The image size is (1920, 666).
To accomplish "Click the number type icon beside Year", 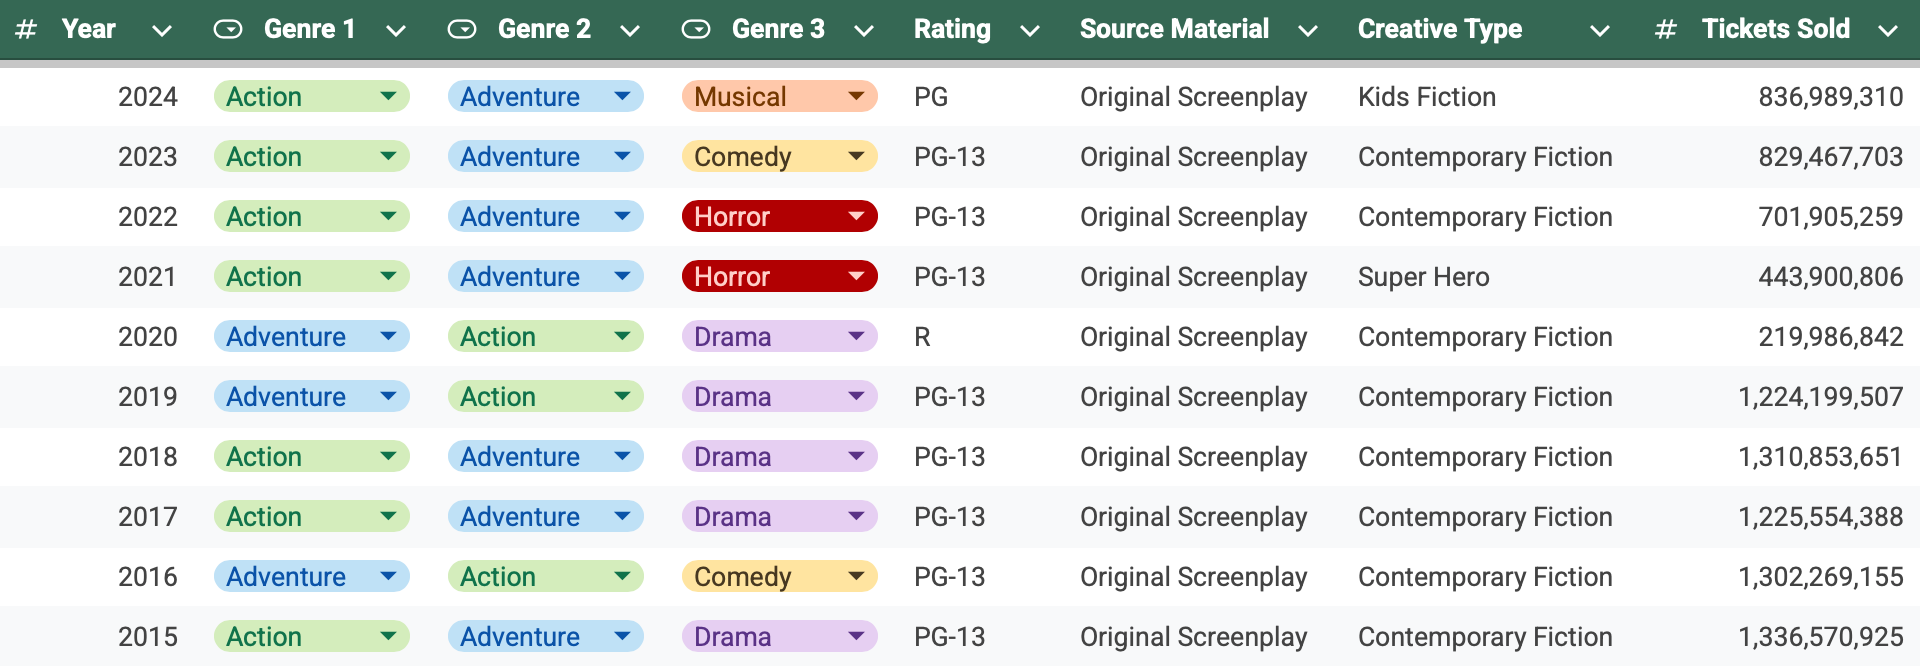I will [26, 30].
